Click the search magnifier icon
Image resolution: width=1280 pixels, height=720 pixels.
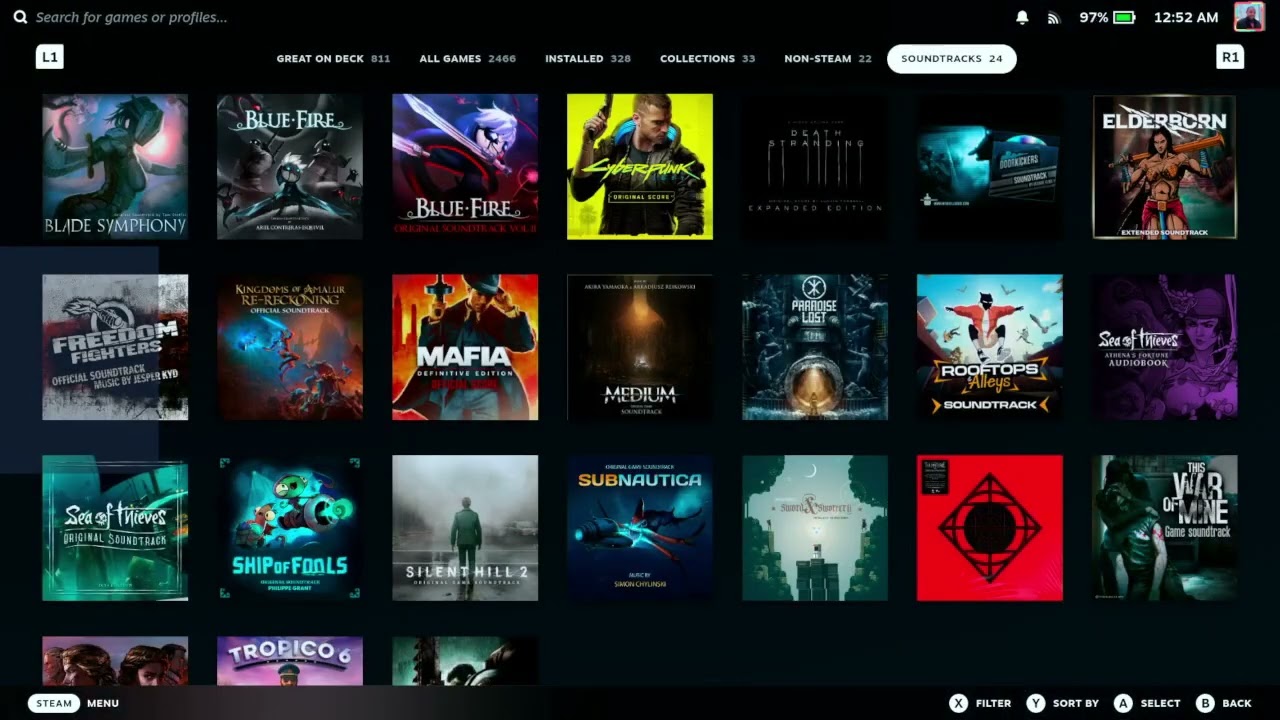20,17
